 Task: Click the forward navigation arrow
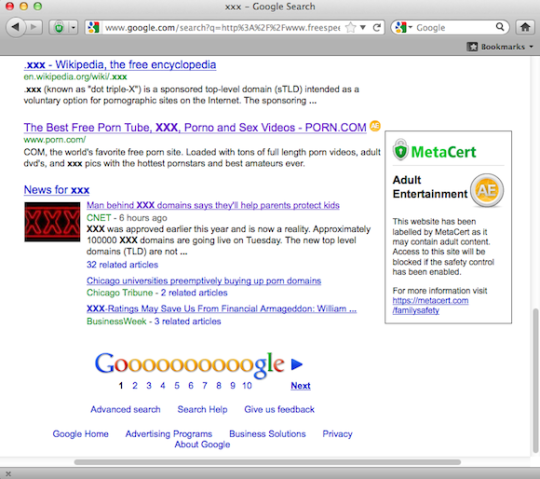(x=33, y=27)
